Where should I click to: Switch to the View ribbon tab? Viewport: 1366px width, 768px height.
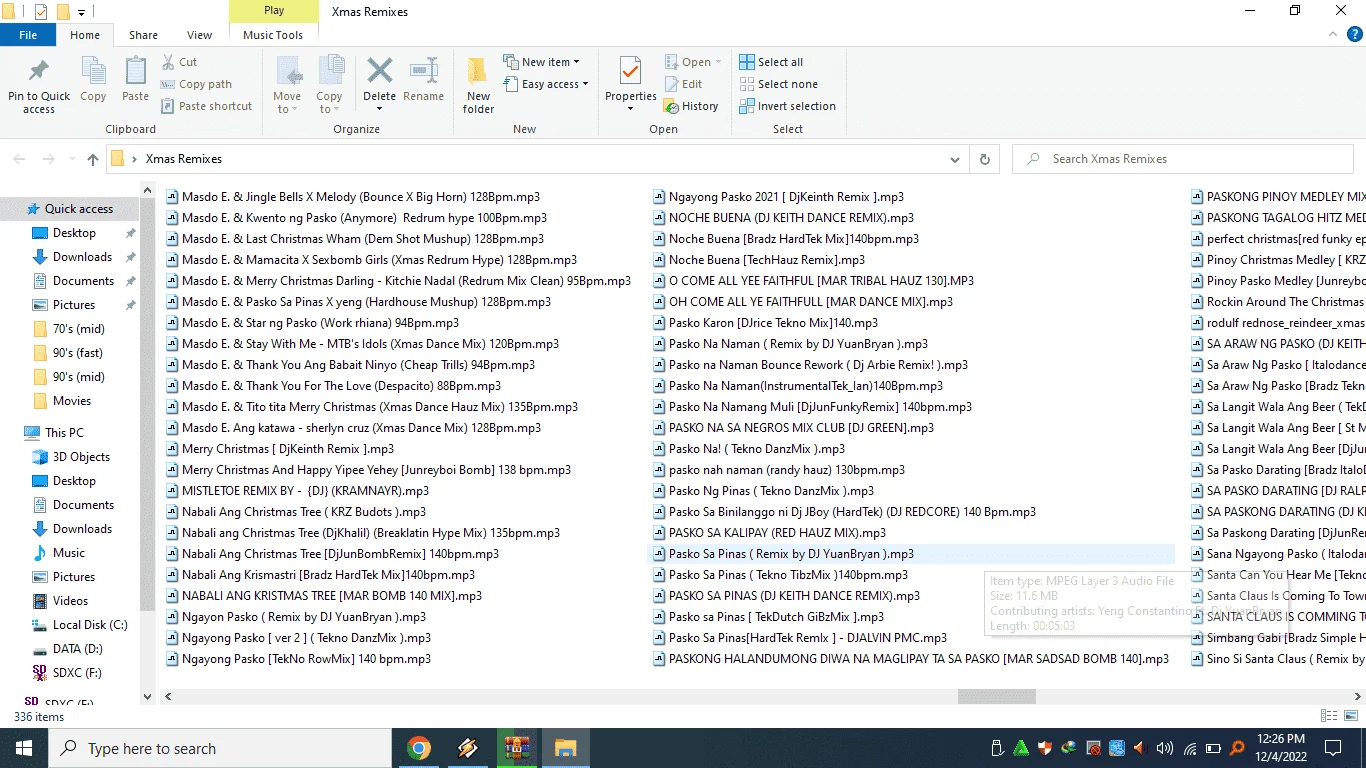(x=199, y=35)
